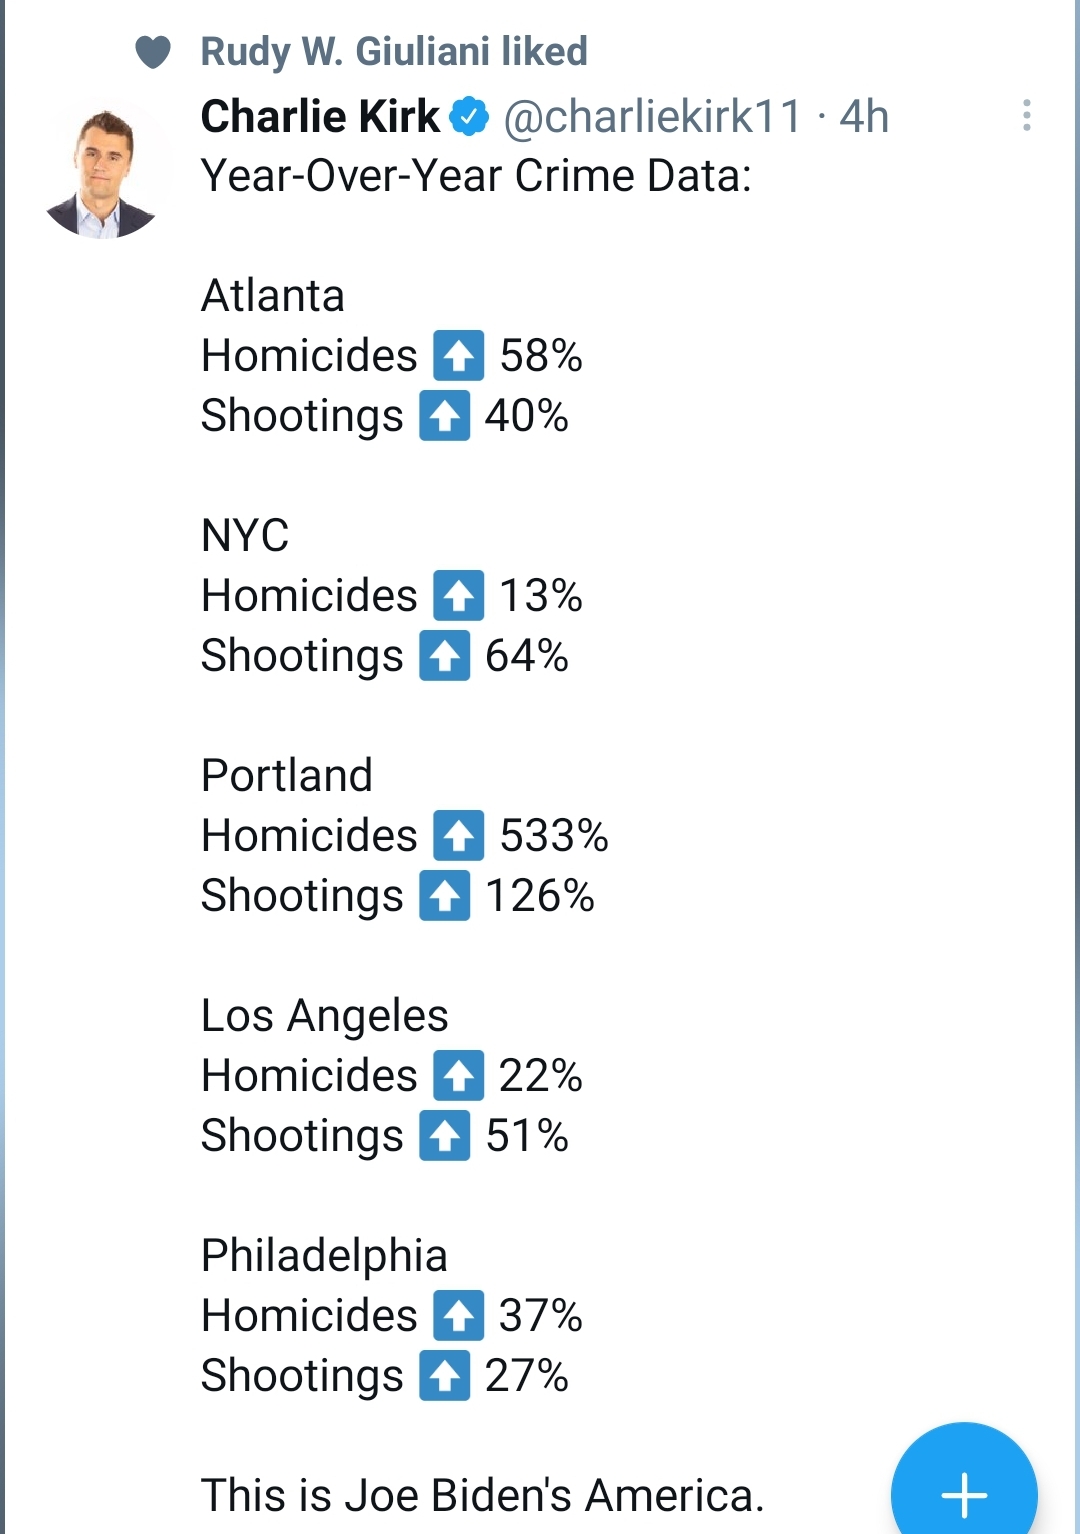1080x1534 pixels.
Task: Tap the up-arrow beside NYC Homicides 13%
Action: 459,596
